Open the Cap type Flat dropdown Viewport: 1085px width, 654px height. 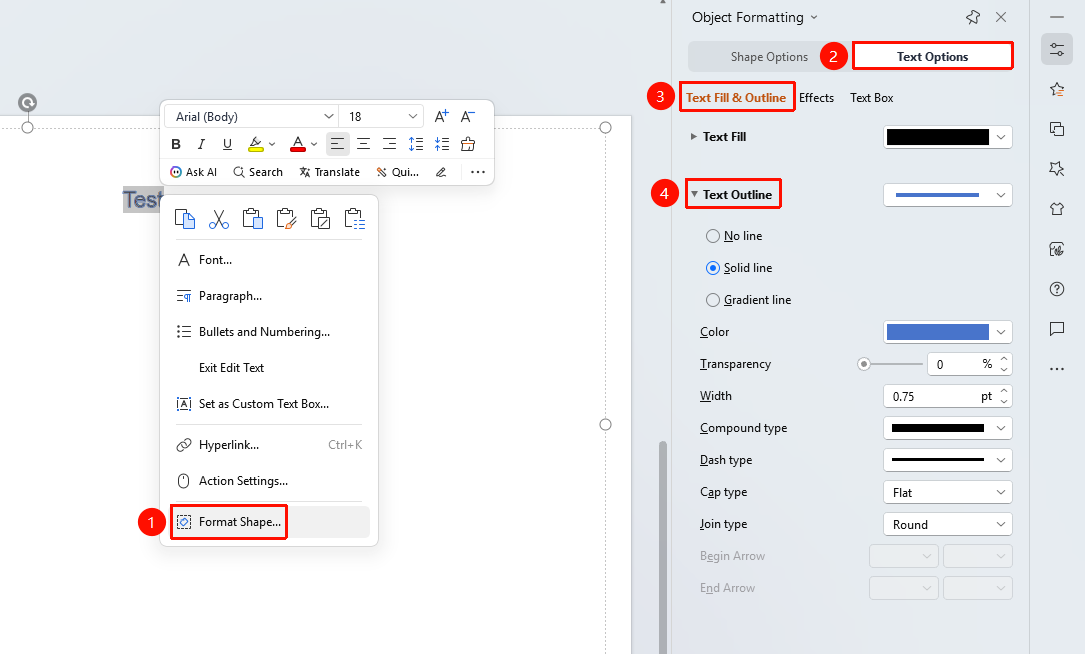(947, 492)
